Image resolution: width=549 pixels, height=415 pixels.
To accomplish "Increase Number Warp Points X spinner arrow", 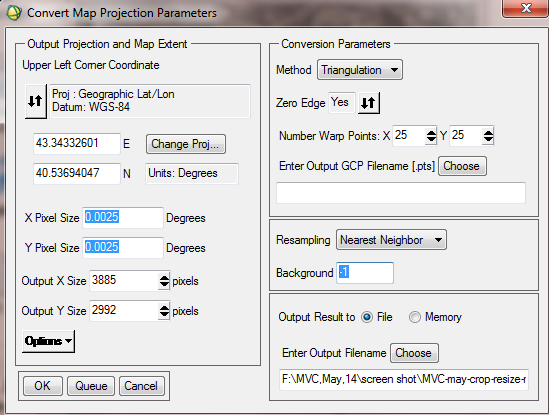I will point(431,132).
